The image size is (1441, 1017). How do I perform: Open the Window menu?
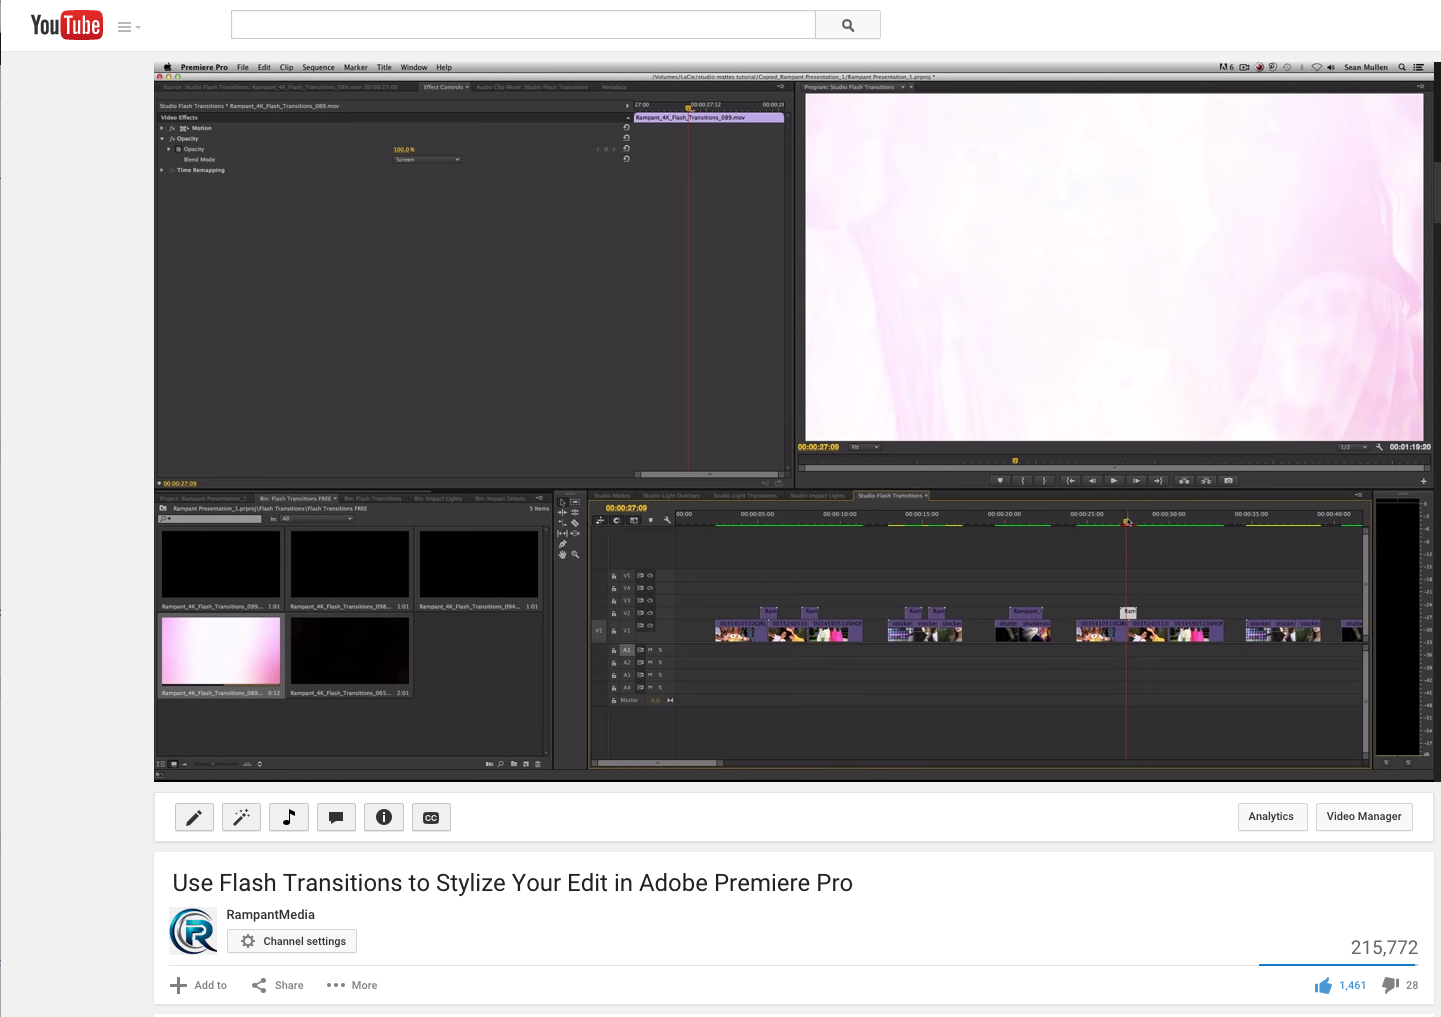[x=414, y=67]
